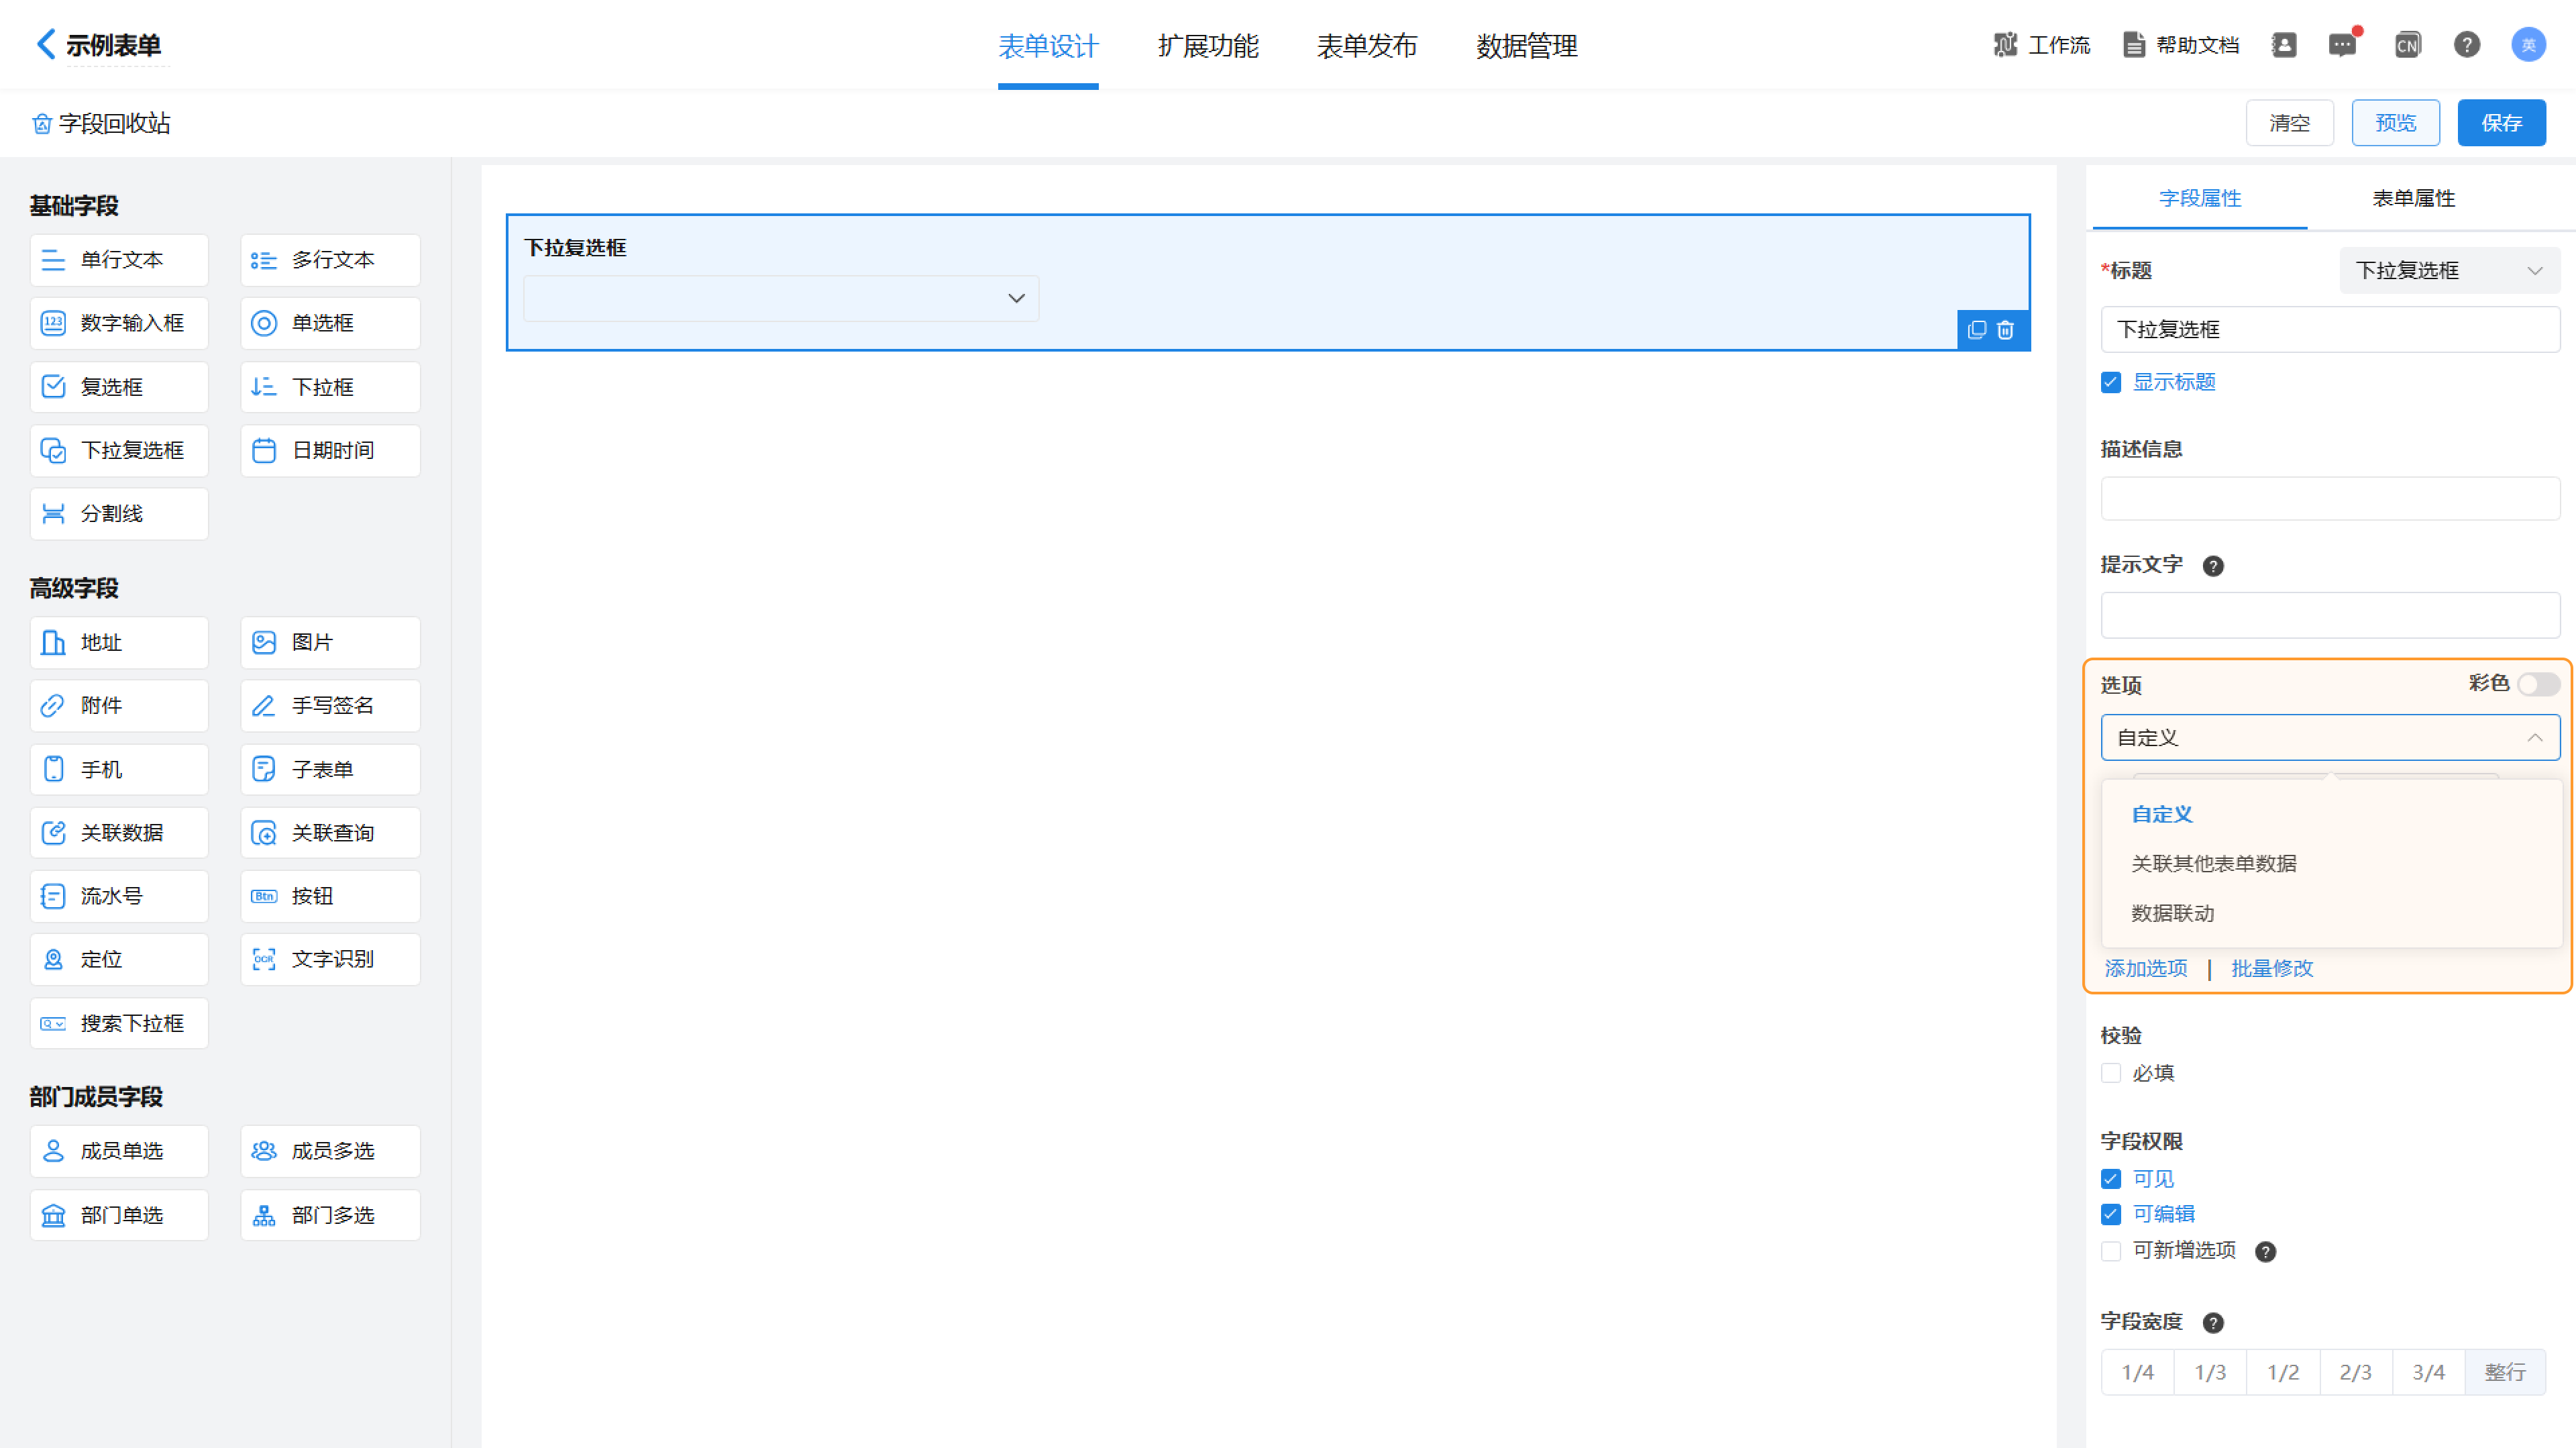The image size is (2576, 1448).
Task: Click the help icon next to 提示文字
Action: [2213, 566]
